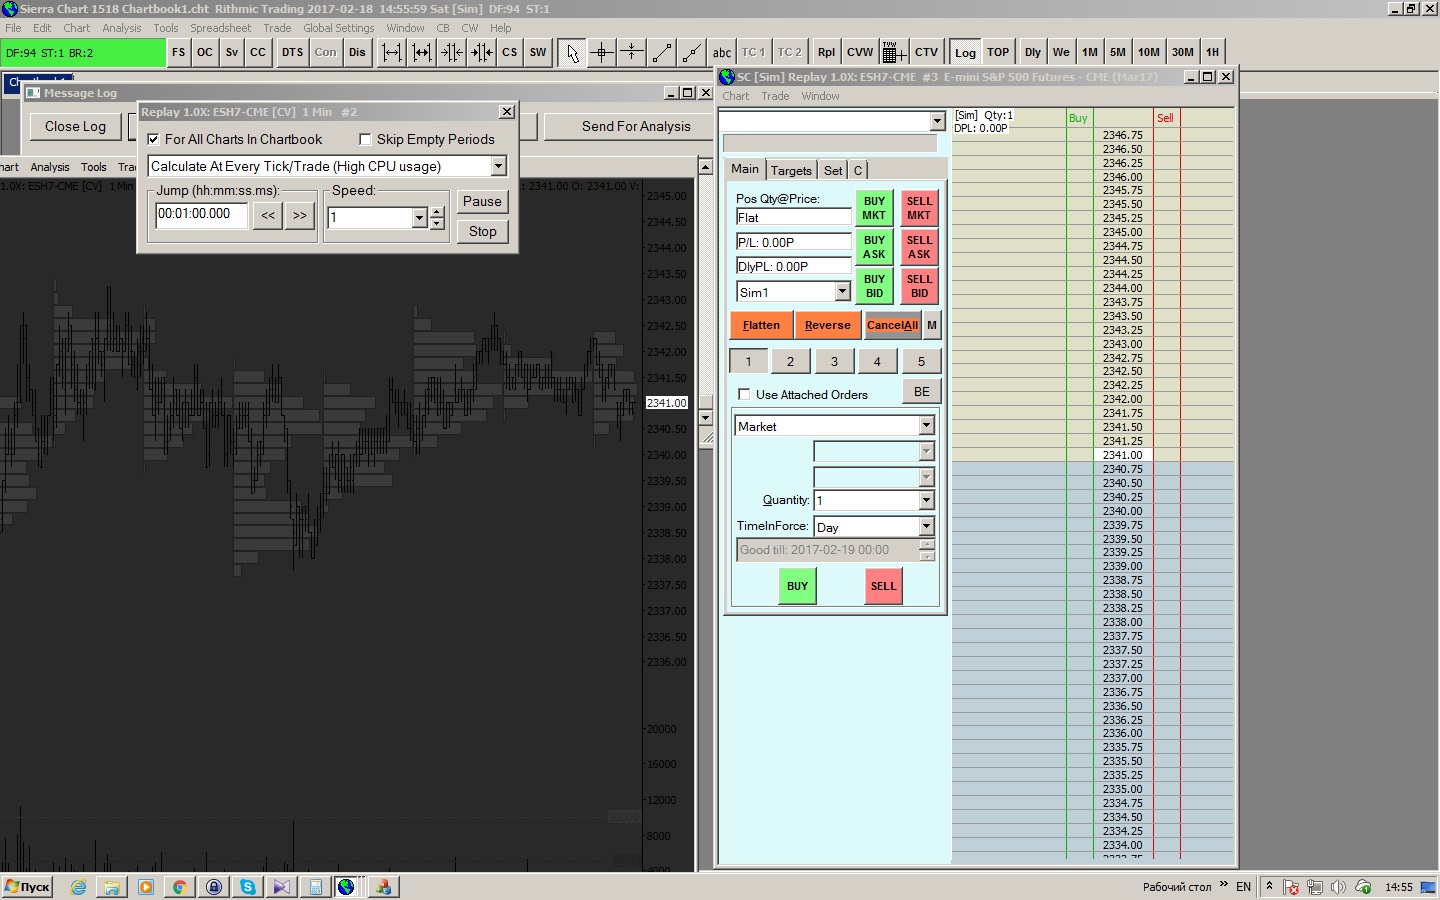Viewport: 1440px width, 900px height.
Task: Click the second bar spacing arrows icon
Action: pos(422,53)
